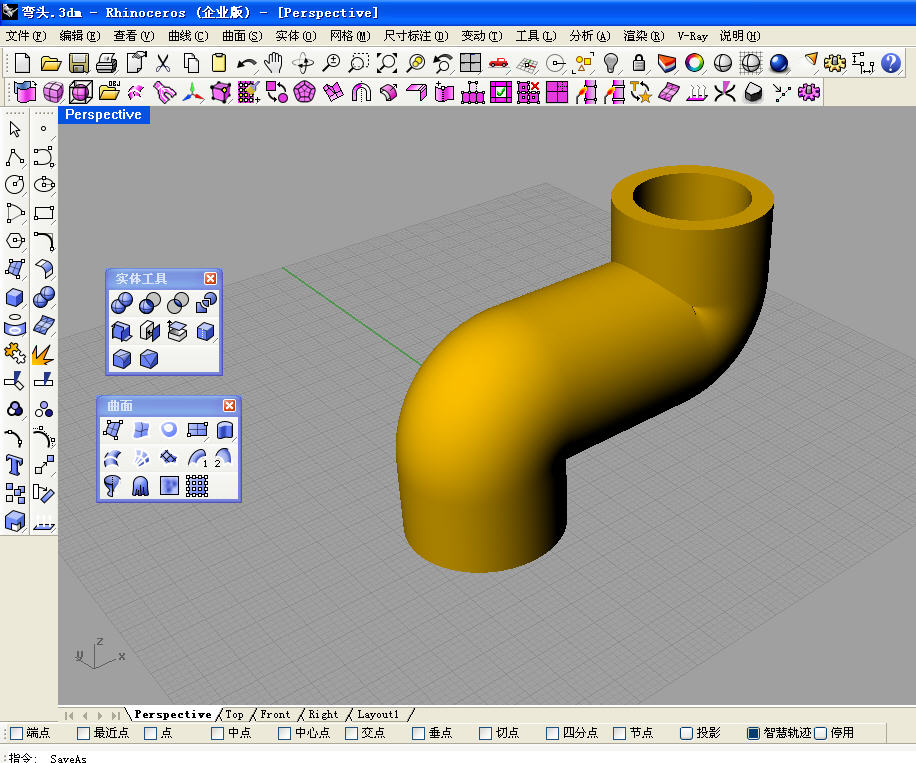Toggle the 中心点 osnap checkbox
916x763 pixels.
click(285, 733)
